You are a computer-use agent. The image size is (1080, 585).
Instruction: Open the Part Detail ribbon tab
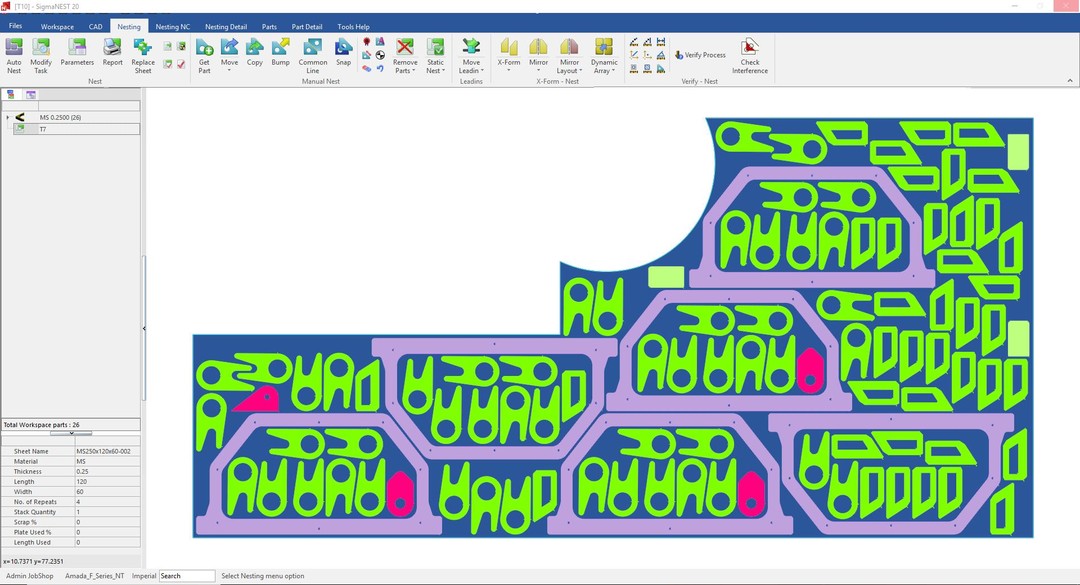(307, 27)
